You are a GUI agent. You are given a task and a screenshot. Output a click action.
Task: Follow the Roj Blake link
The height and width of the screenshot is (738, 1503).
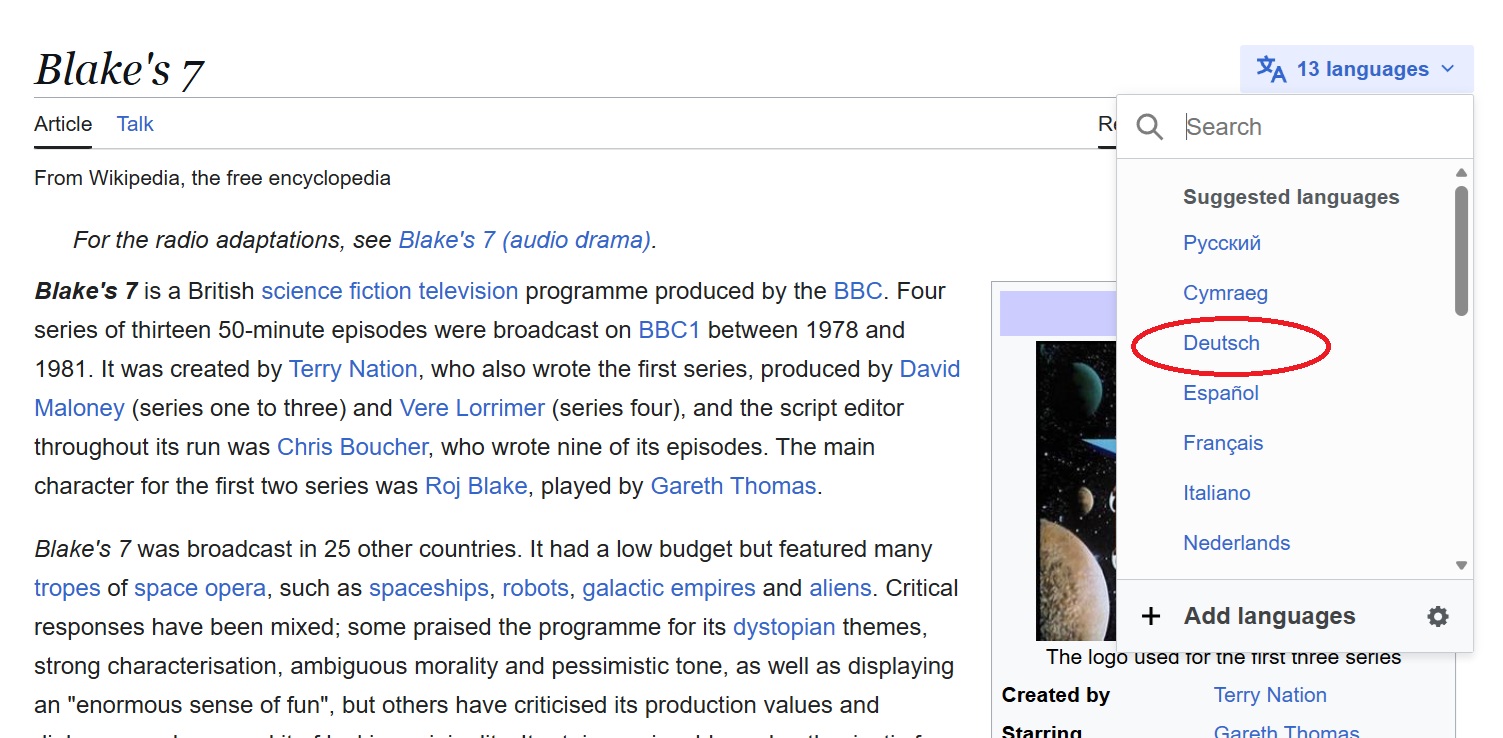tap(476, 486)
